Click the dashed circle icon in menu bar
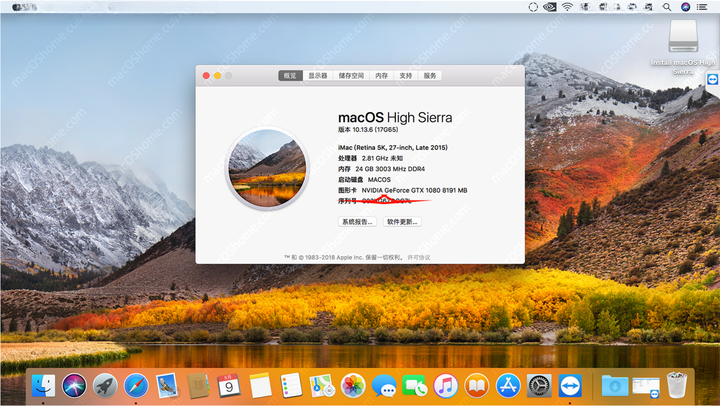The width and height of the screenshot is (720, 406). pyautogui.click(x=533, y=7)
